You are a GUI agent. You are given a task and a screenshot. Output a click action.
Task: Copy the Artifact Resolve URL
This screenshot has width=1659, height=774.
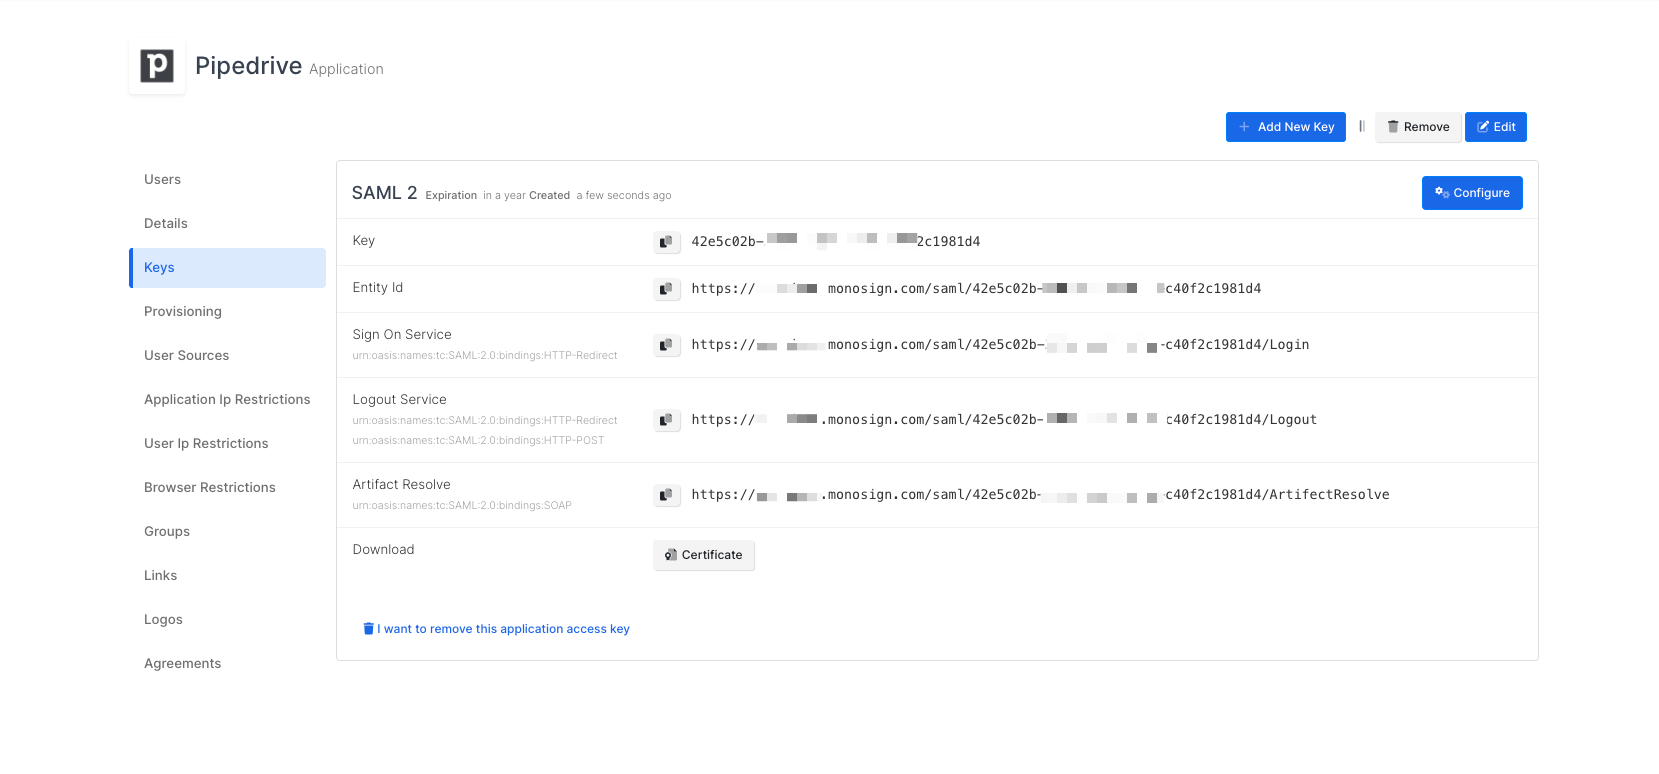(x=666, y=495)
